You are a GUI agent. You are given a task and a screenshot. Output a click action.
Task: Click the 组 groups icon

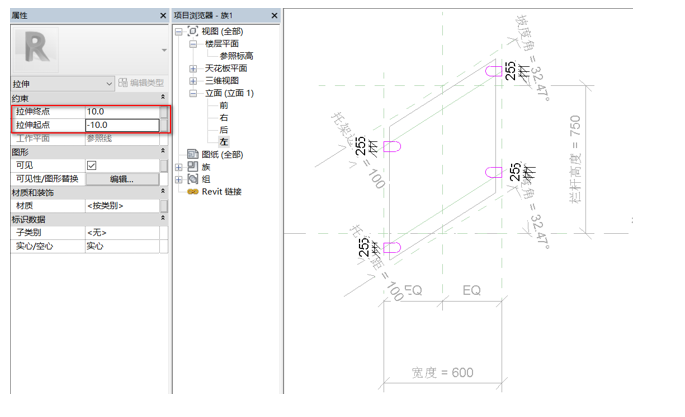[x=193, y=179]
